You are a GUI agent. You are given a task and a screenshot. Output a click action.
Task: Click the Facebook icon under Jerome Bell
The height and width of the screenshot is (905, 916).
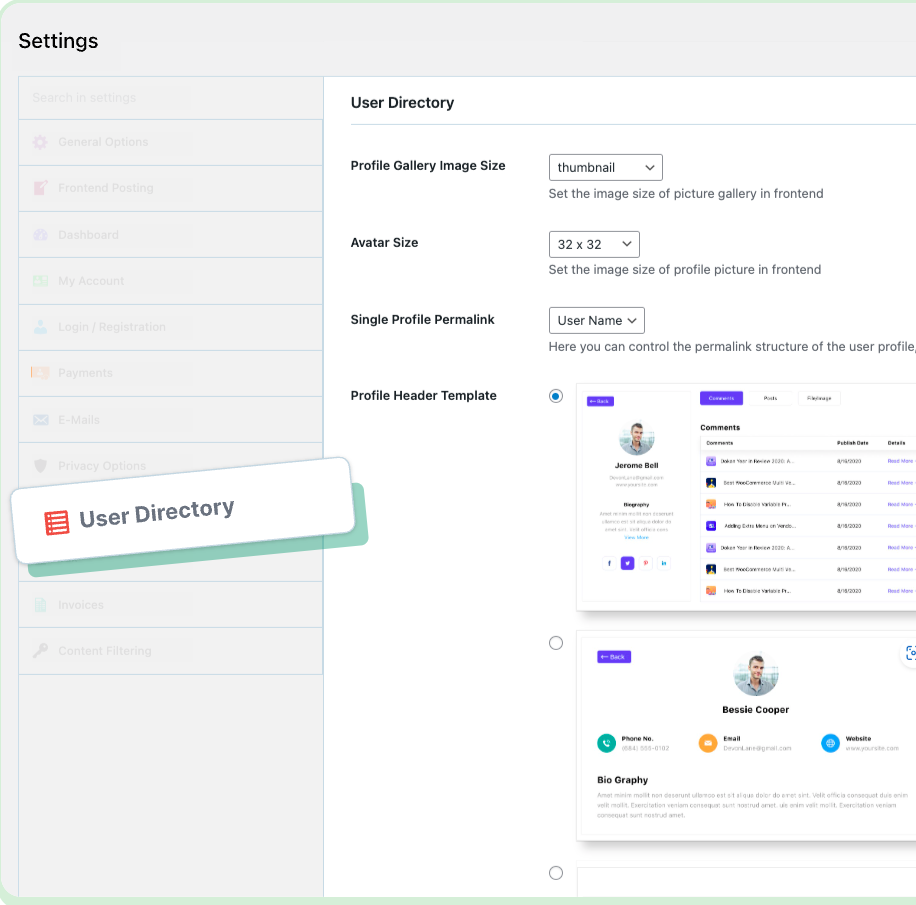pos(609,563)
